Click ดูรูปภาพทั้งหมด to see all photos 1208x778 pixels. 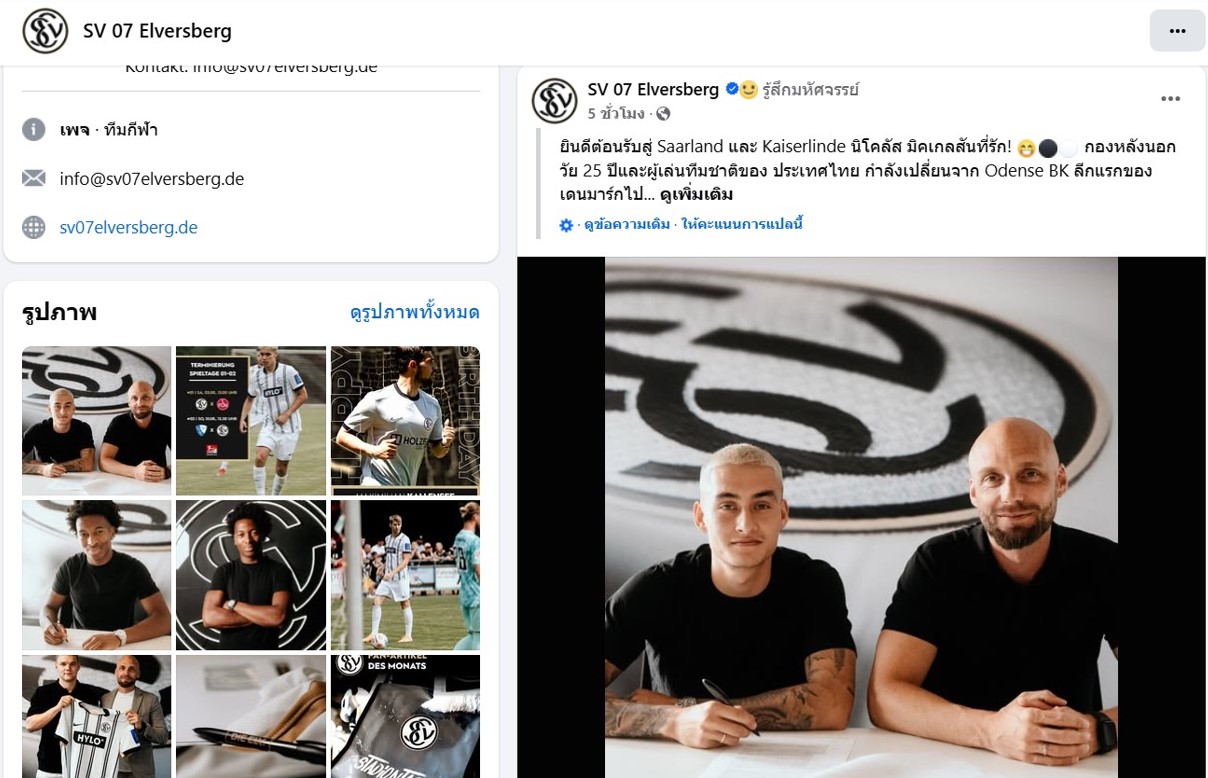pyautogui.click(x=415, y=312)
